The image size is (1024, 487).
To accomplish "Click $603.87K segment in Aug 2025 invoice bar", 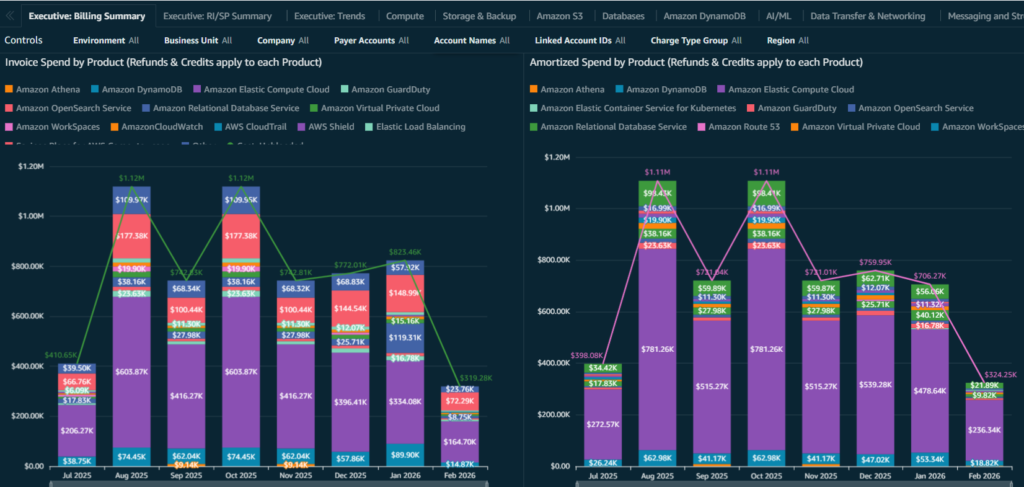I will [132, 371].
